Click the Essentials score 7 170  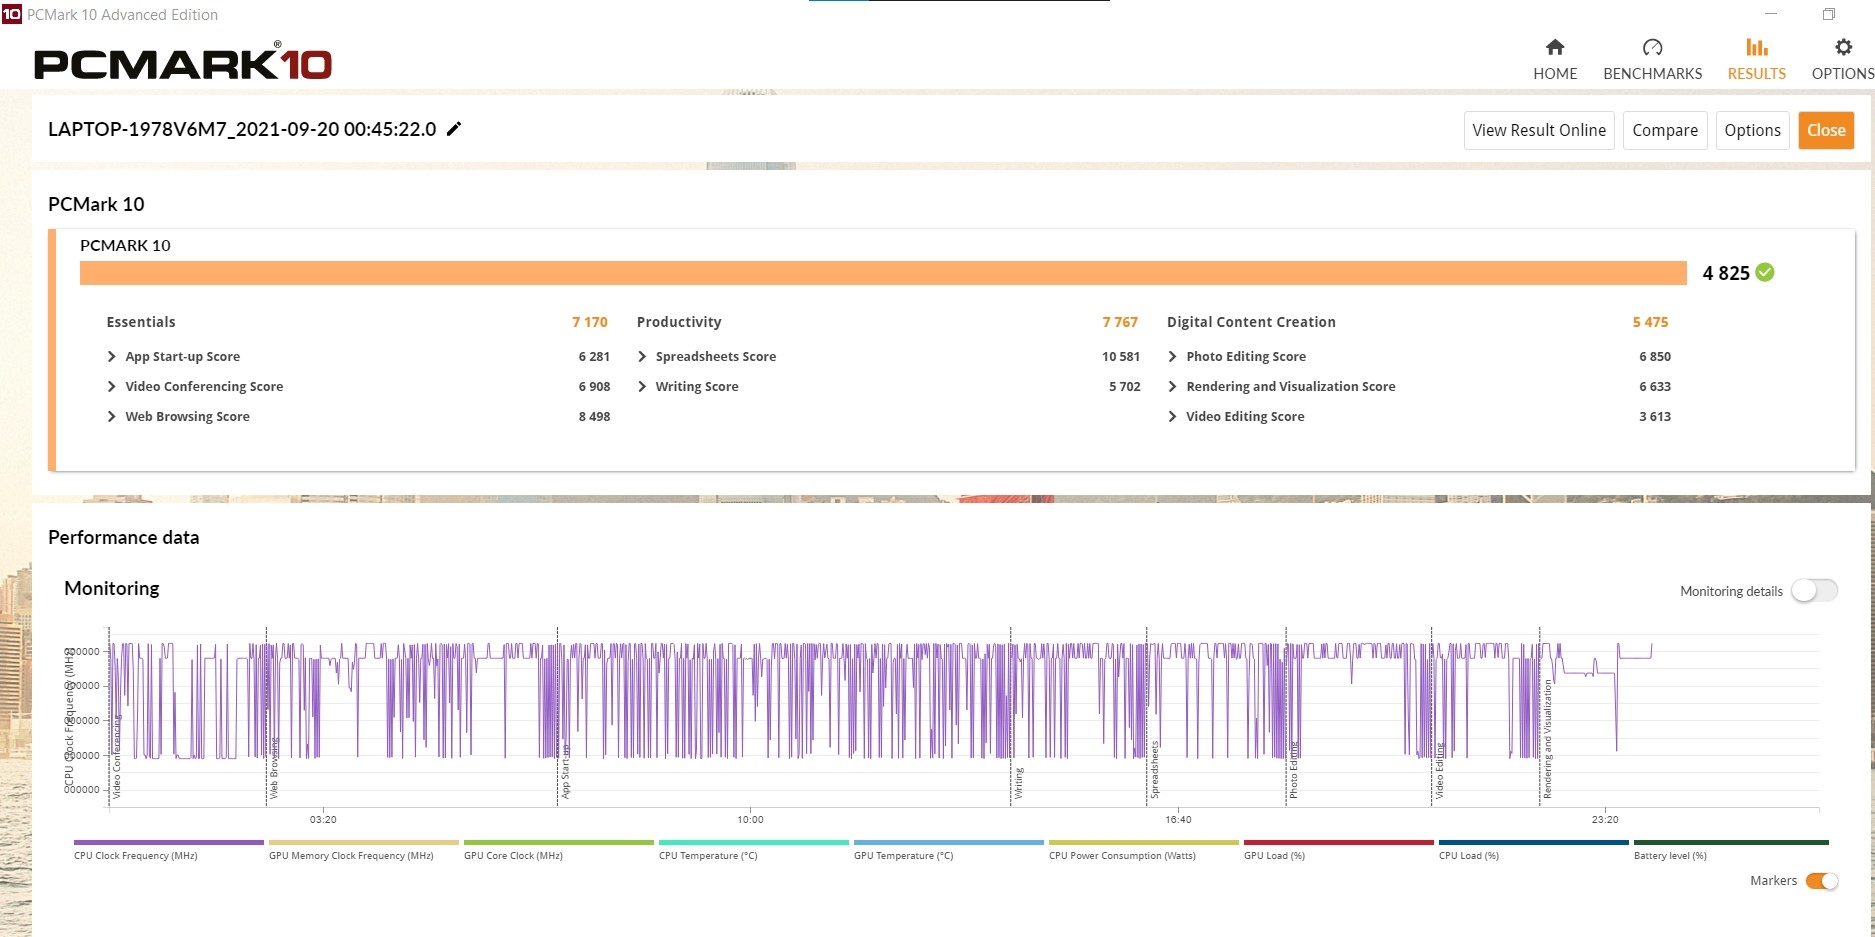[x=590, y=322]
